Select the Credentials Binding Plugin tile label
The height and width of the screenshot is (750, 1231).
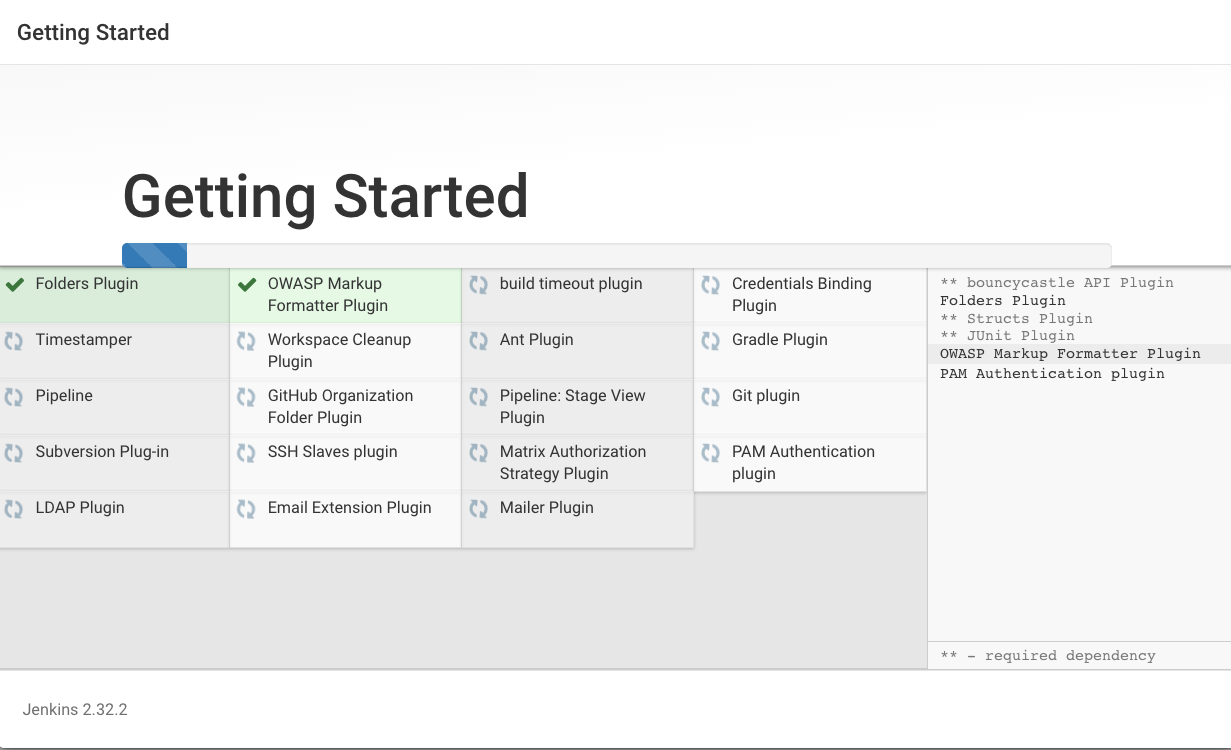pos(802,295)
